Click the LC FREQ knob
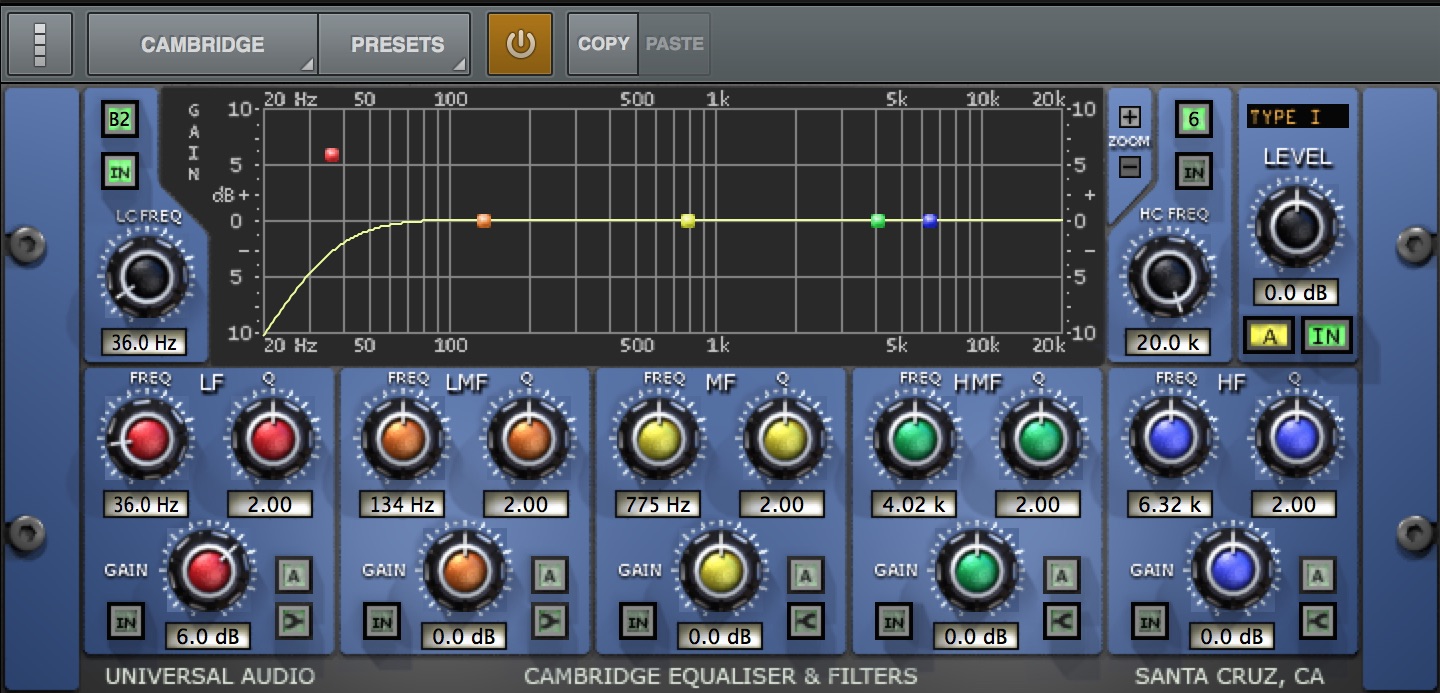This screenshot has width=1440, height=693. (146, 277)
